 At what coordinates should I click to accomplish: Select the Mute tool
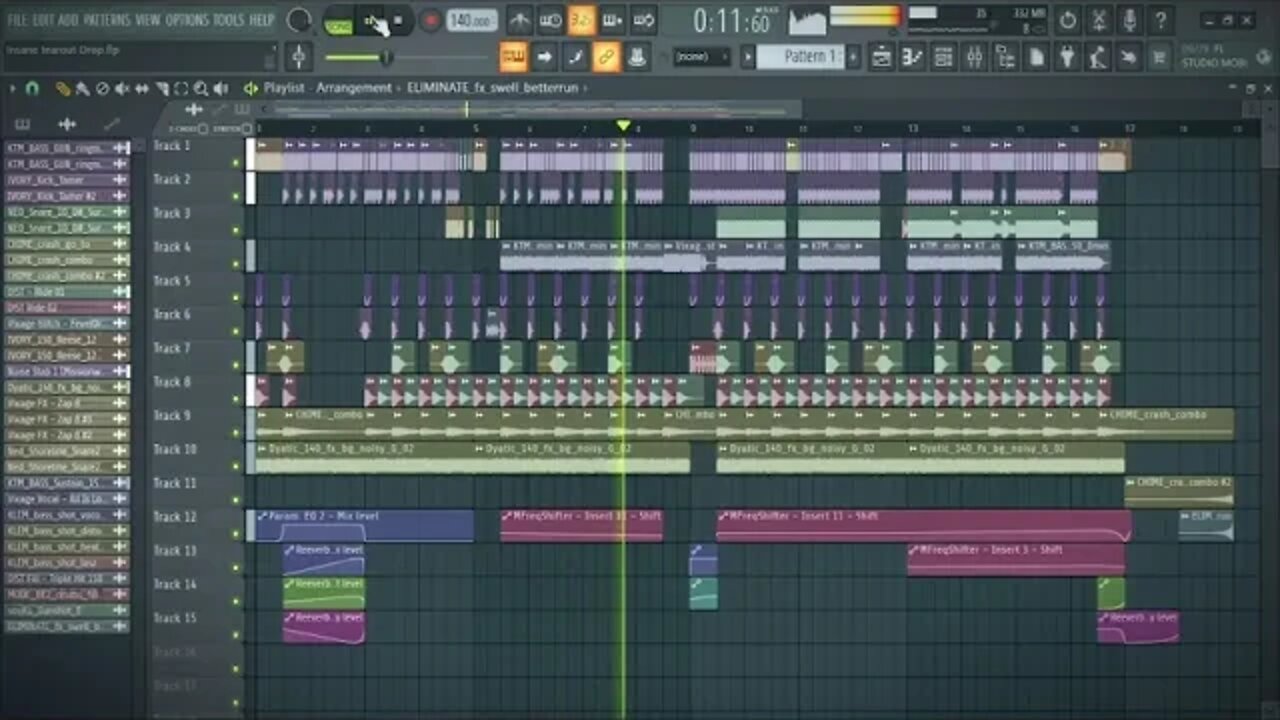[122, 89]
